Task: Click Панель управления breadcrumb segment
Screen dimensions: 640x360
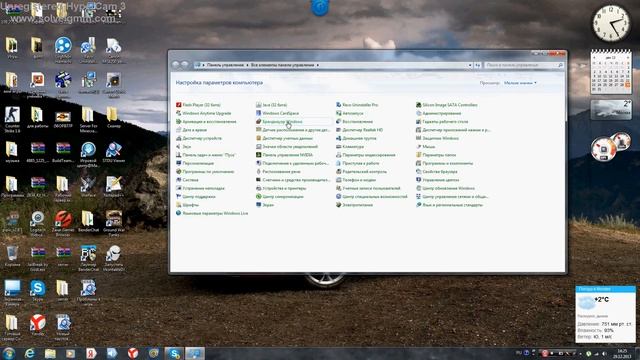Action: coord(225,65)
